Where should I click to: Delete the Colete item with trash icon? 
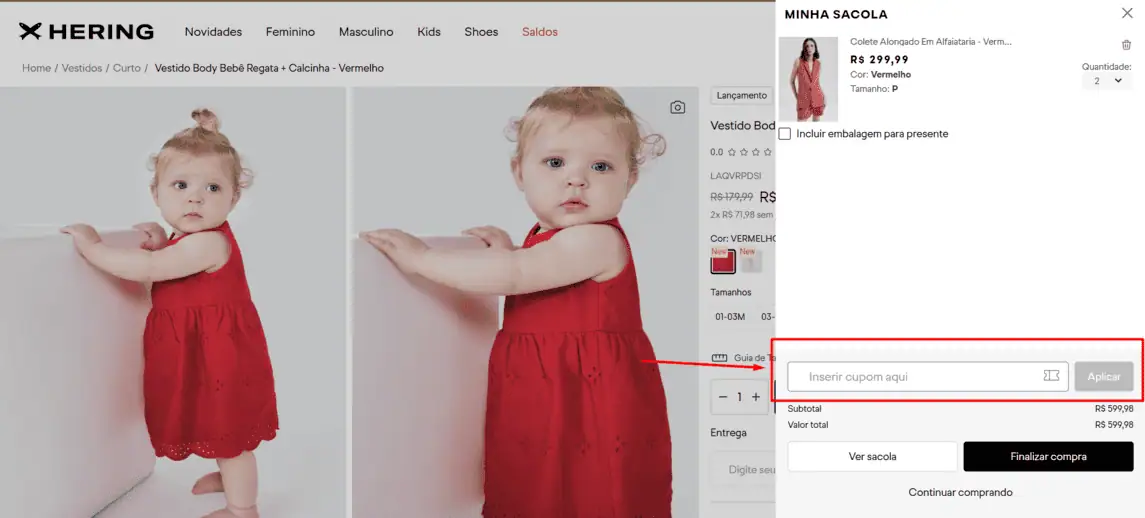coord(1126,45)
